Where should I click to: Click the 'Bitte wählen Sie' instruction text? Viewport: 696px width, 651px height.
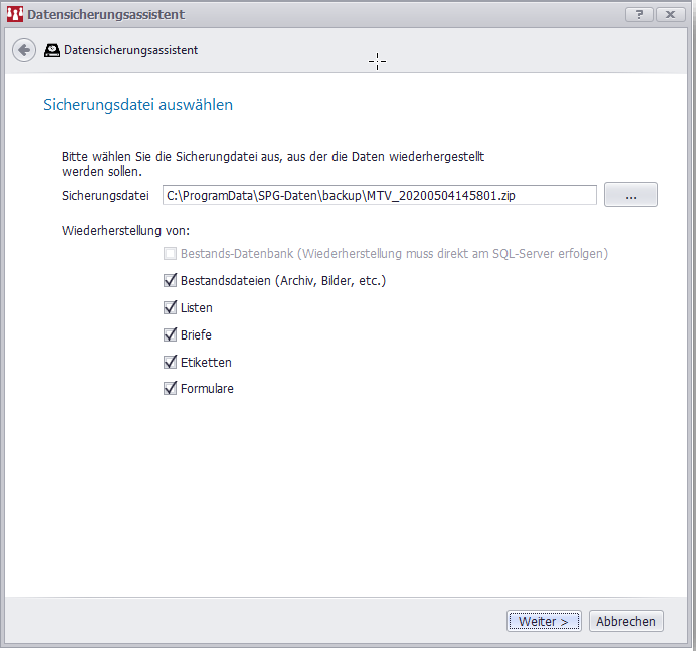[x=273, y=157]
